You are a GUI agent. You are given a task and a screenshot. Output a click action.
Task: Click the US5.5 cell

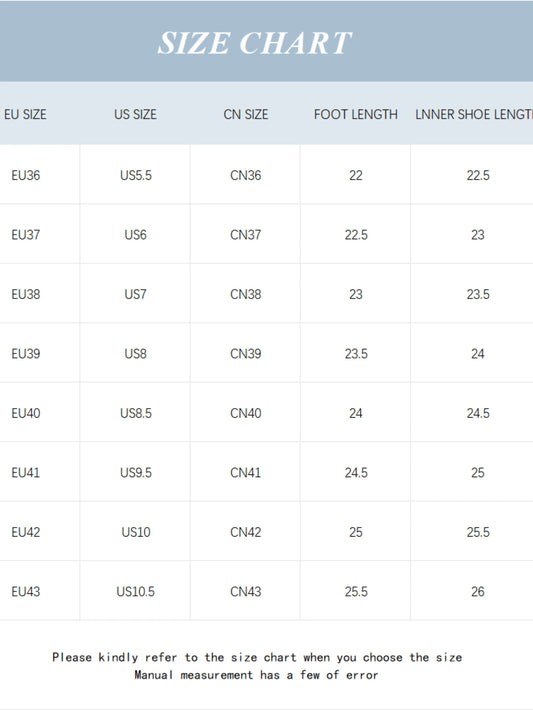(136, 175)
